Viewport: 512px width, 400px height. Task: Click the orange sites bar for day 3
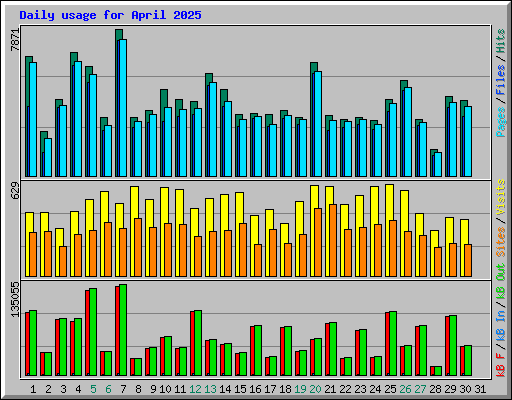click(63, 262)
